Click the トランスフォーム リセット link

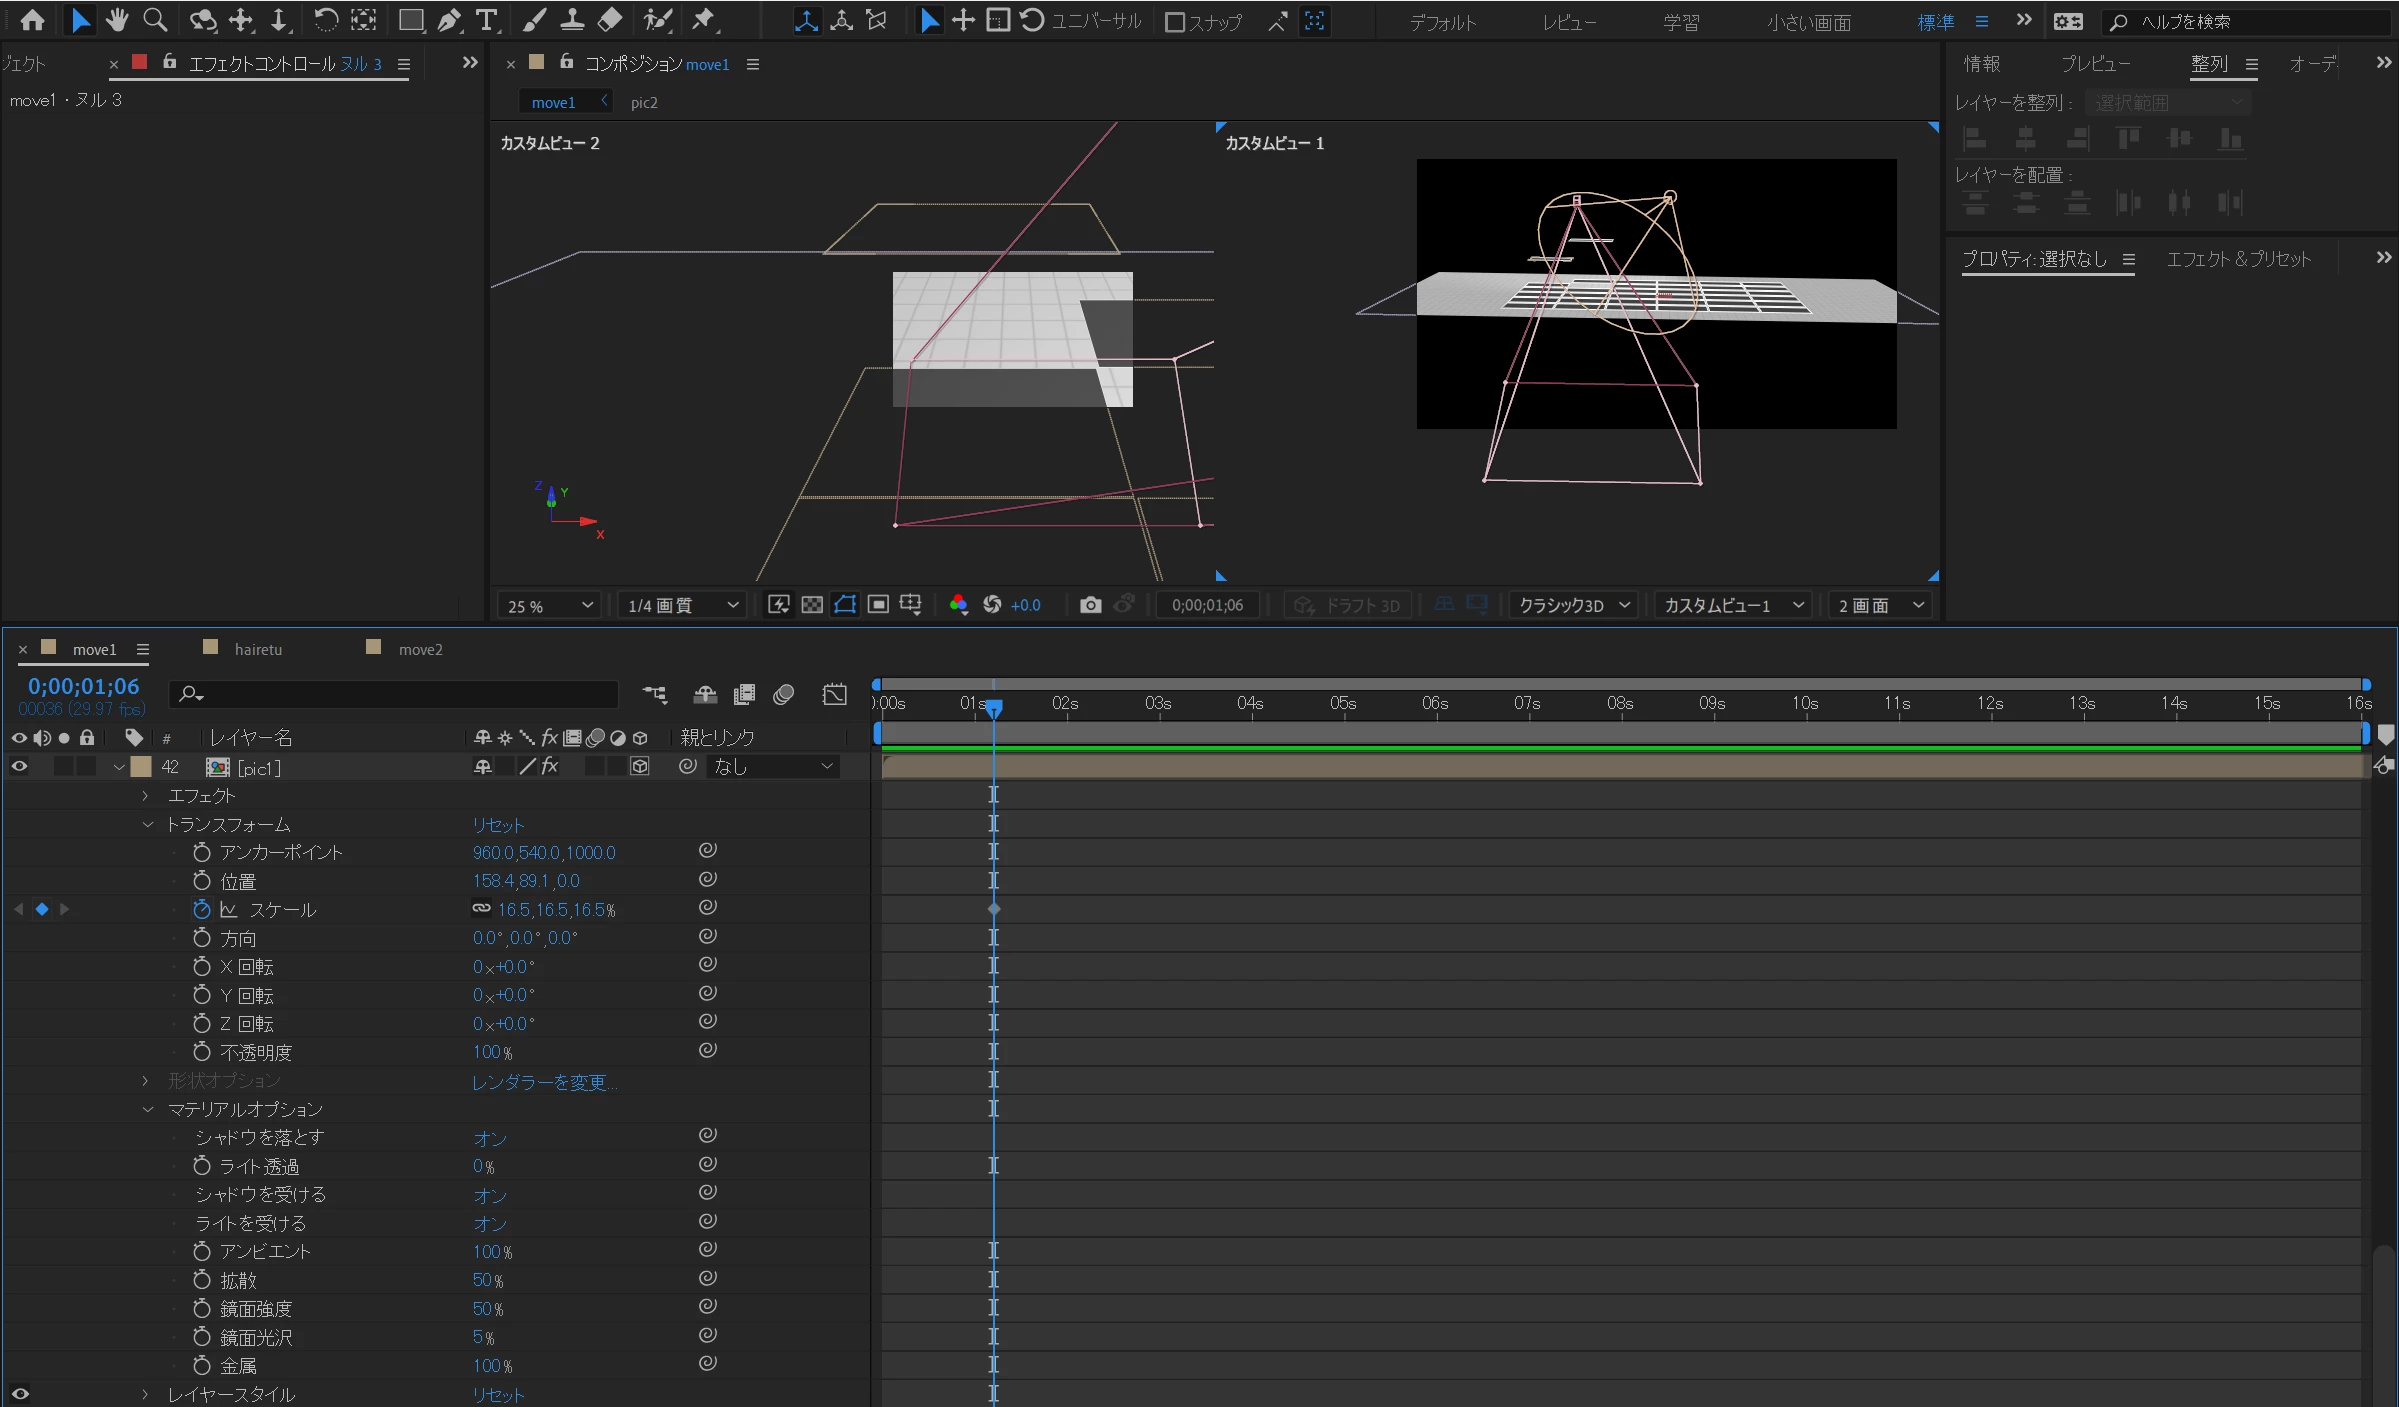[x=498, y=825]
